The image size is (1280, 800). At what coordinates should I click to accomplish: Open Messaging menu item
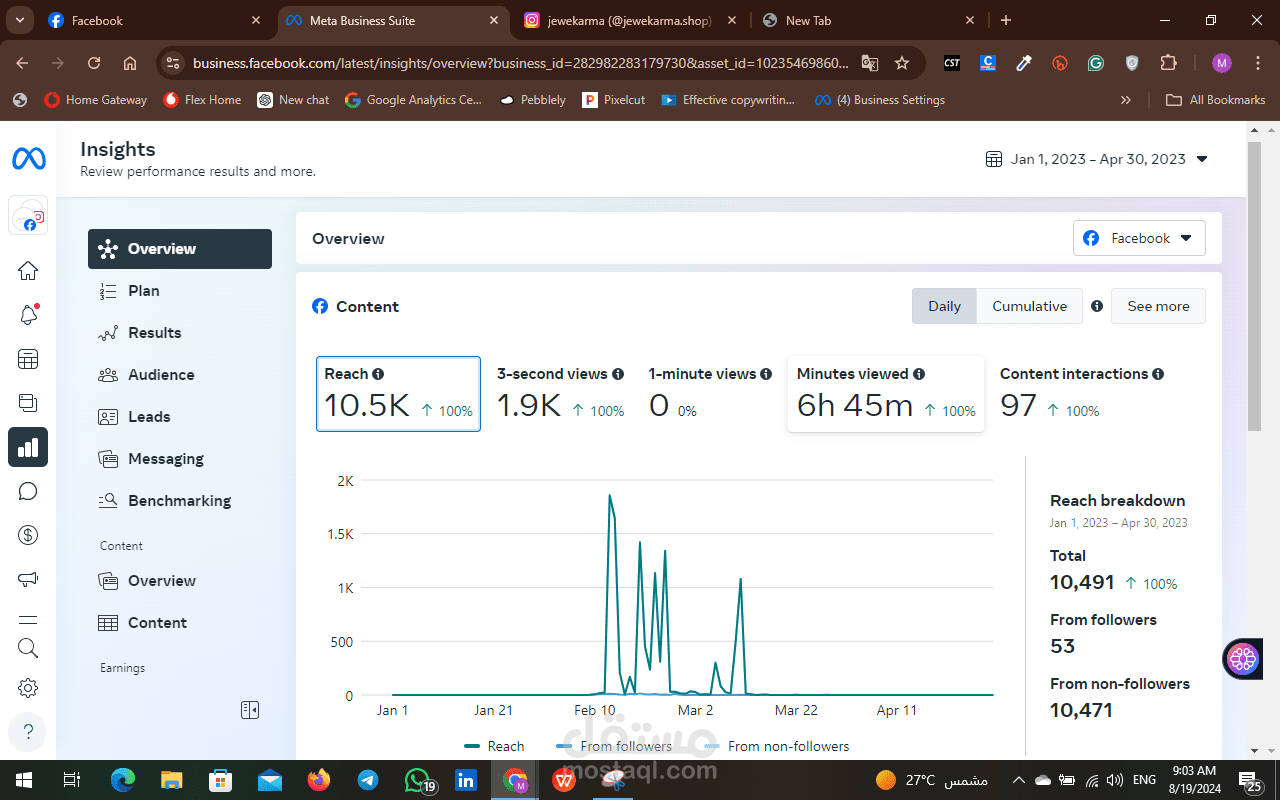(x=180, y=459)
